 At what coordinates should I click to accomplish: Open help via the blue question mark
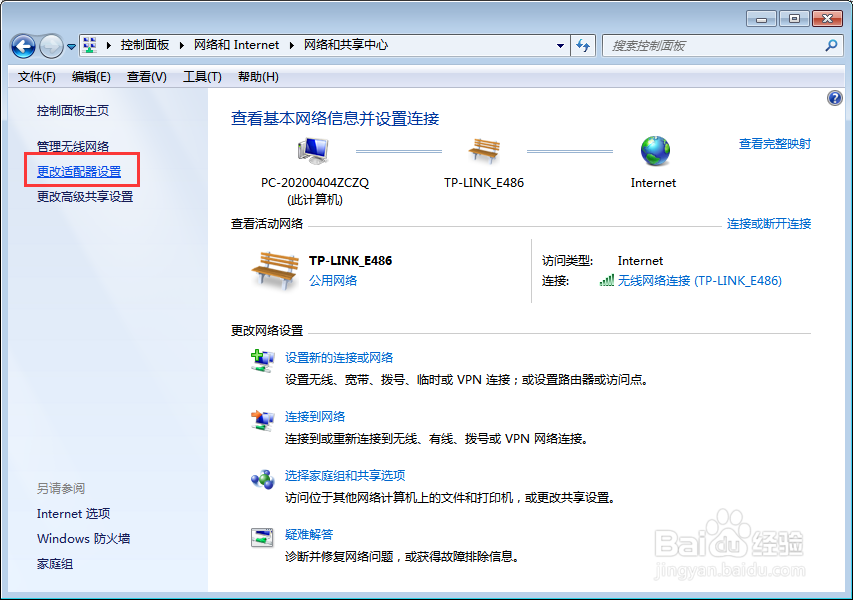click(x=835, y=98)
